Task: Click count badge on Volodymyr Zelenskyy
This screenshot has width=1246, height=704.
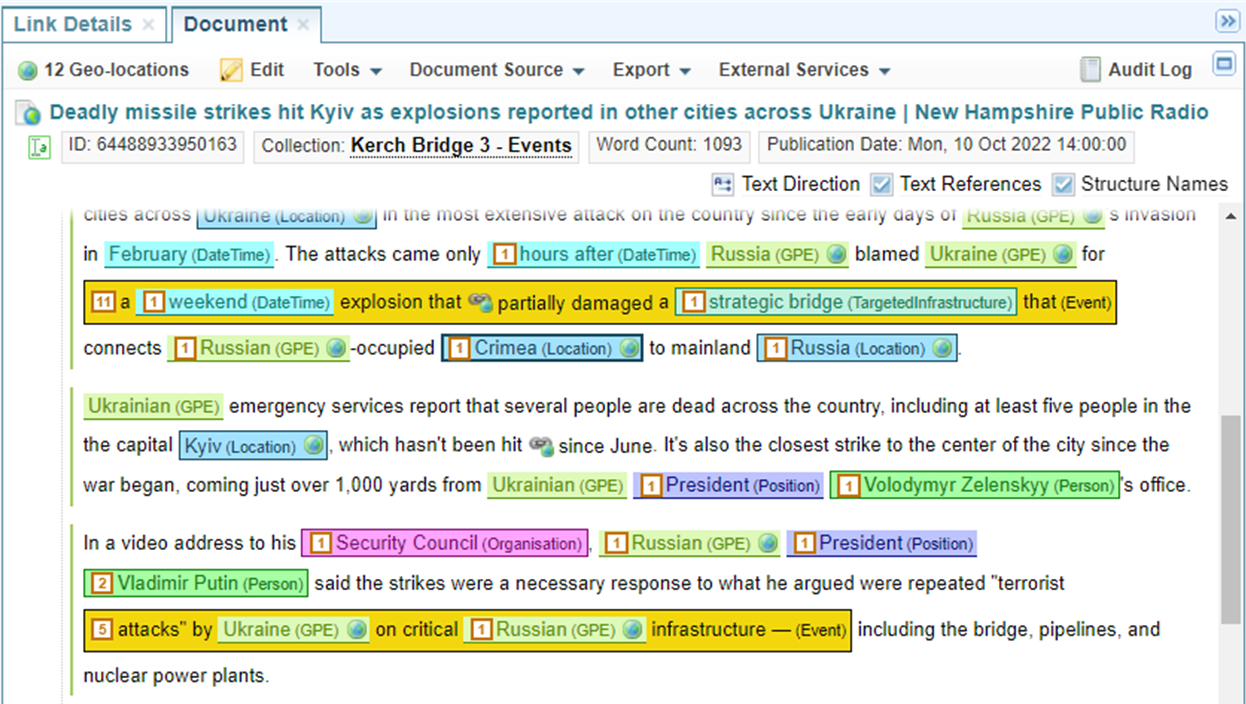Action: tap(848, 487)
